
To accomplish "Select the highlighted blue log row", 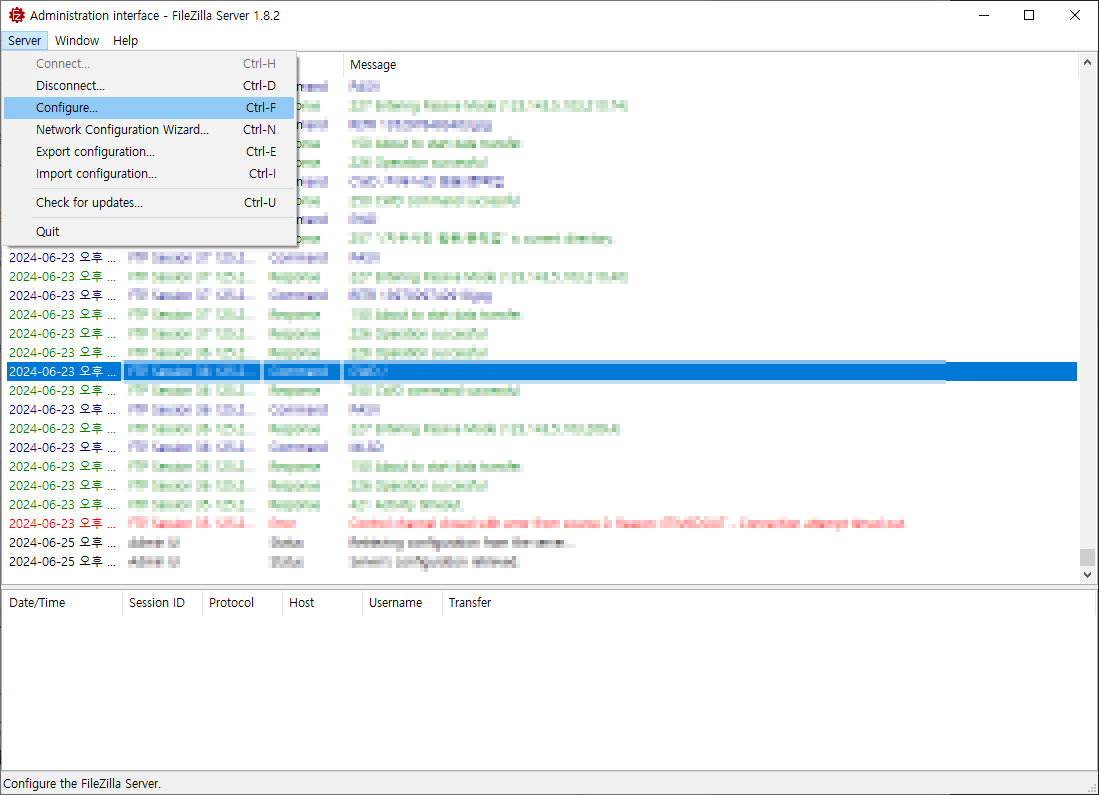I will (541, 372).
